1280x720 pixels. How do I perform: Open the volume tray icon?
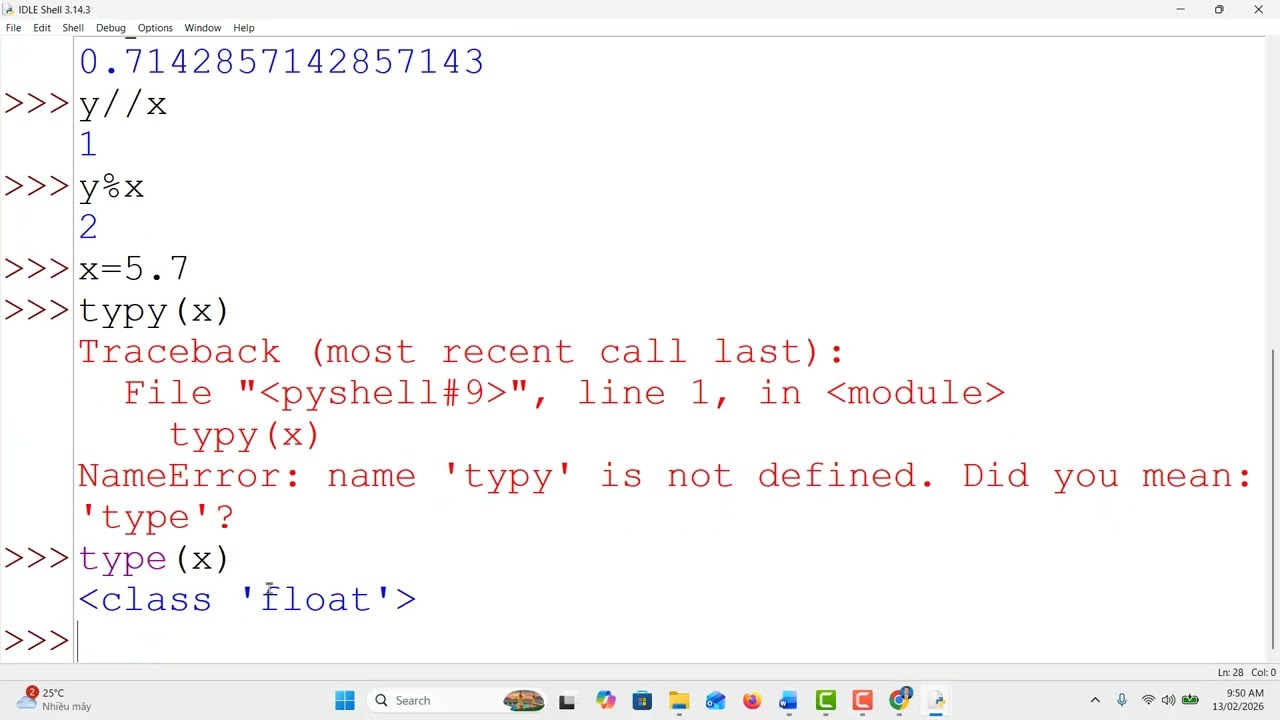click(x=1168, y=700)
